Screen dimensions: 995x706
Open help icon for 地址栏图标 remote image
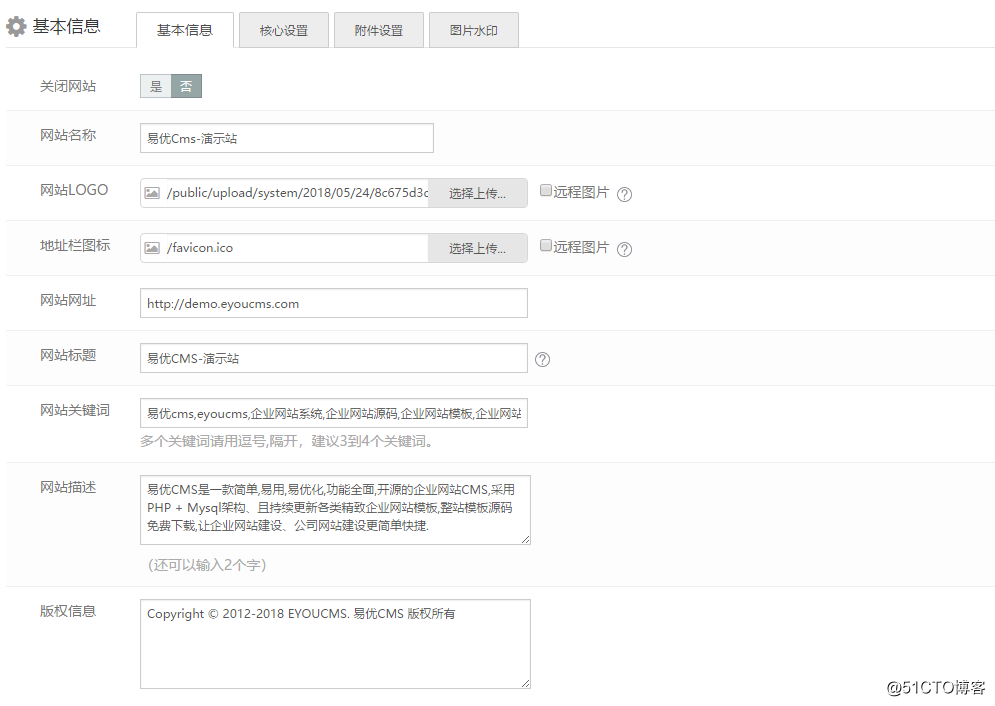[624, 249]
